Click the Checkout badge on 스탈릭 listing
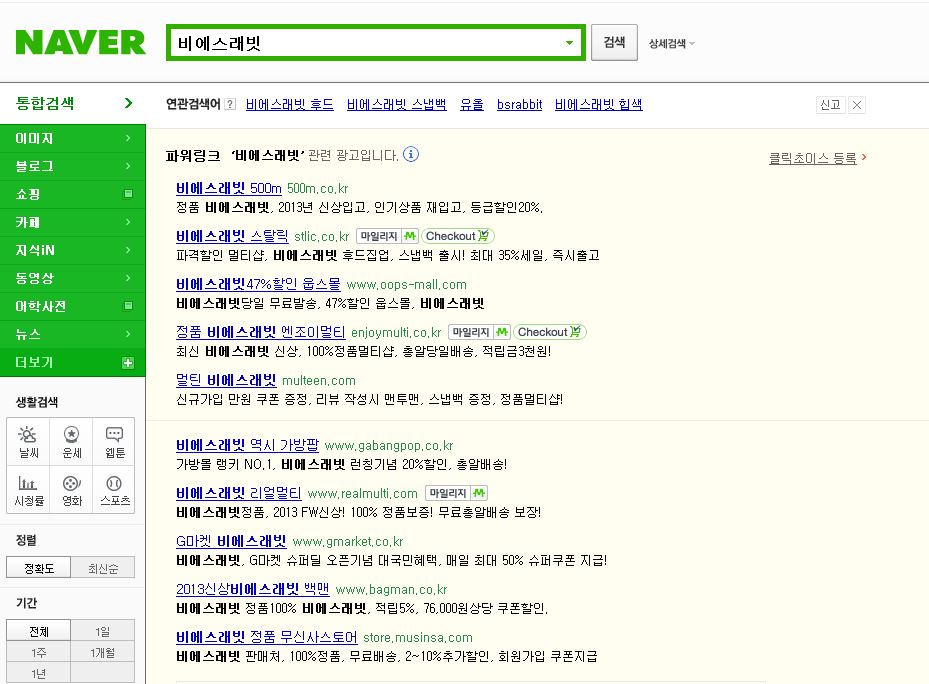This screenshot has width=929, height=684. [458, 236]
